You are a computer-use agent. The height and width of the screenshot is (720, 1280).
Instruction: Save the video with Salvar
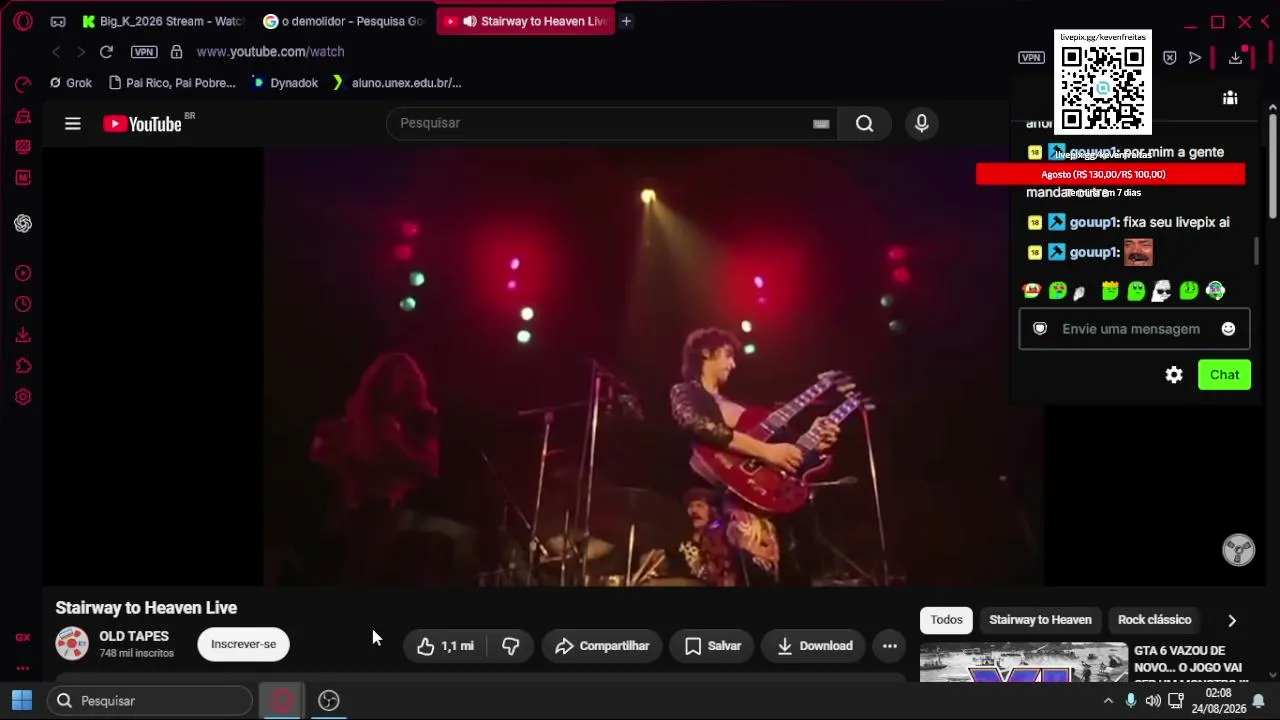tap(713, 646)
